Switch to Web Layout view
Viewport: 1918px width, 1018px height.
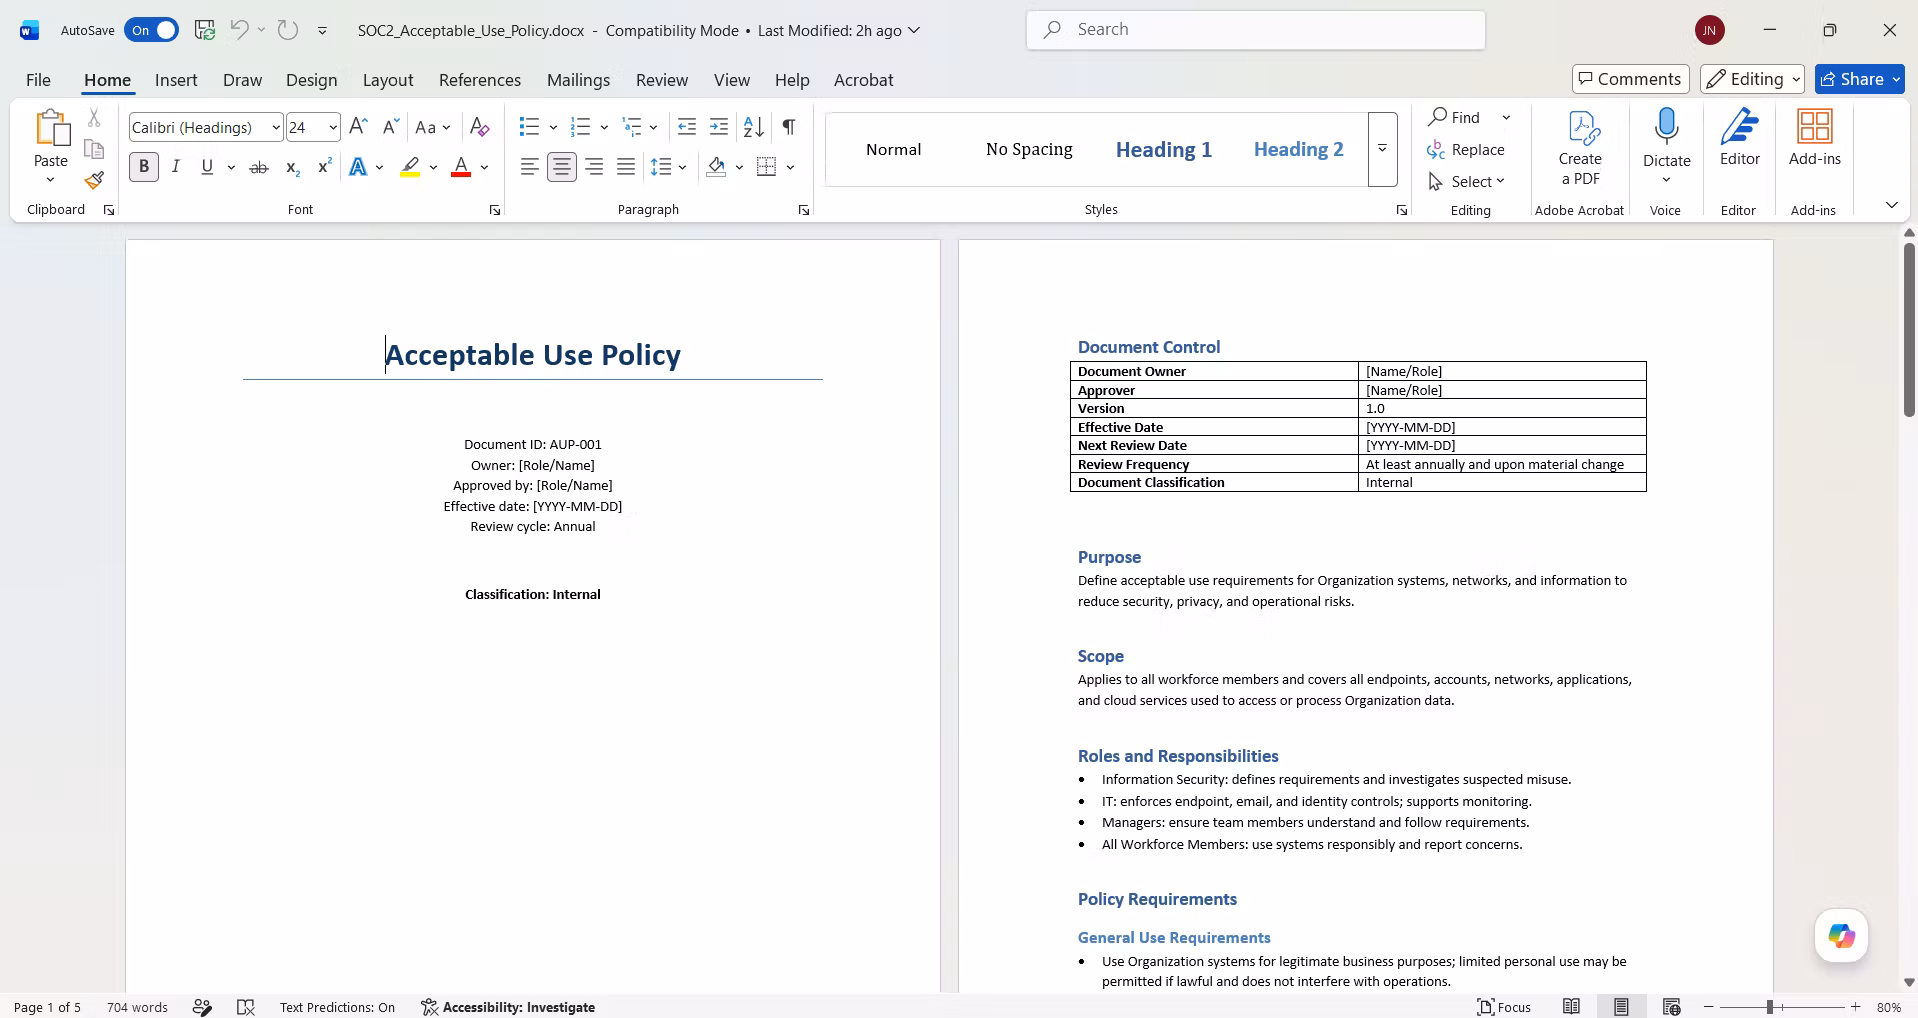point(1671,1007)
